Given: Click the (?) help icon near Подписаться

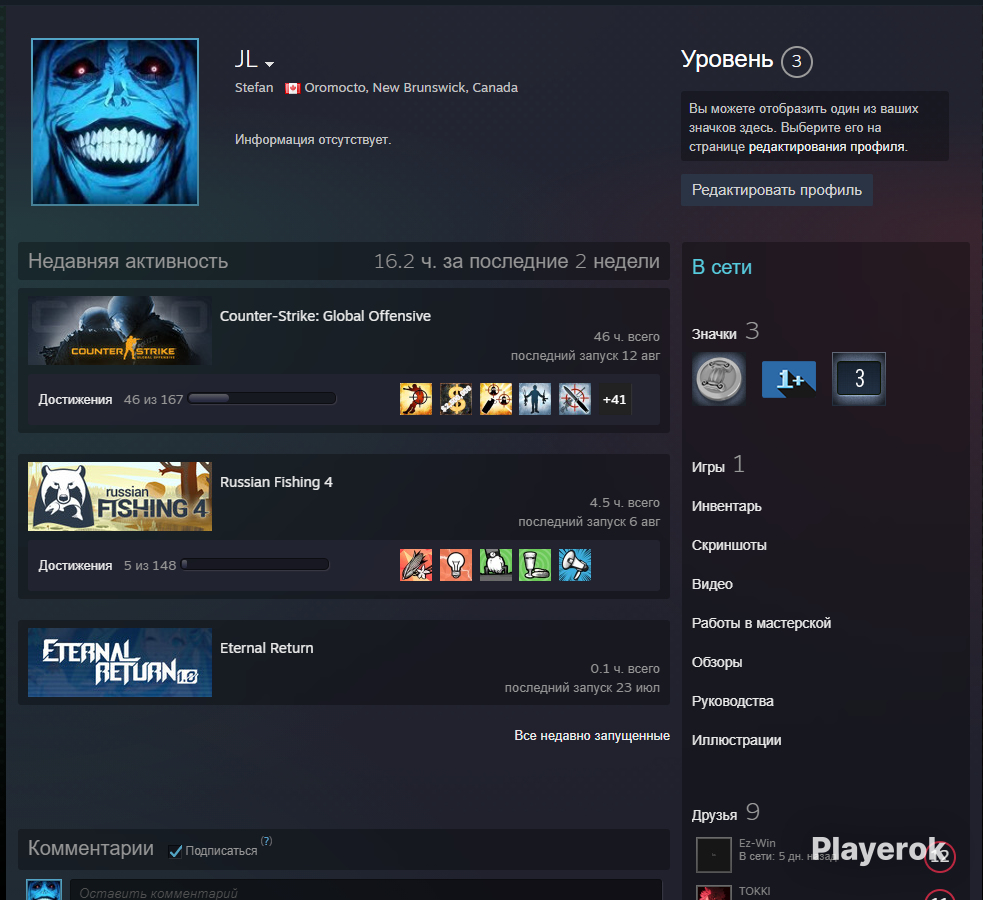Looking at the screenshot, I should pos(266,841).
